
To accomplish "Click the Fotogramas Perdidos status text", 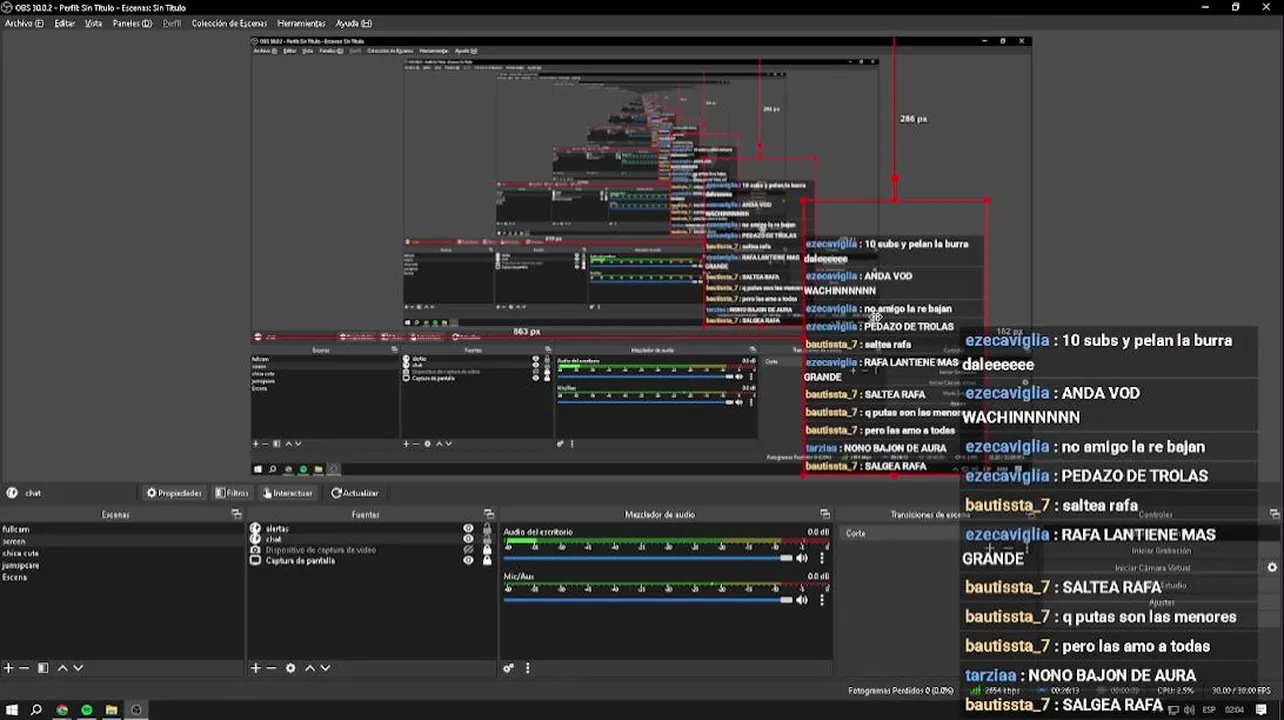I will (901, 690).
